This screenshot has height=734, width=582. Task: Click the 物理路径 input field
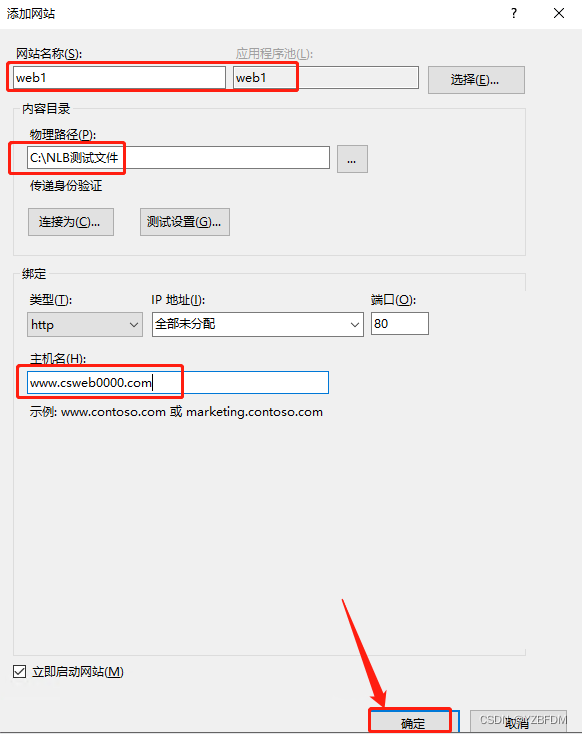pos(178,157)
